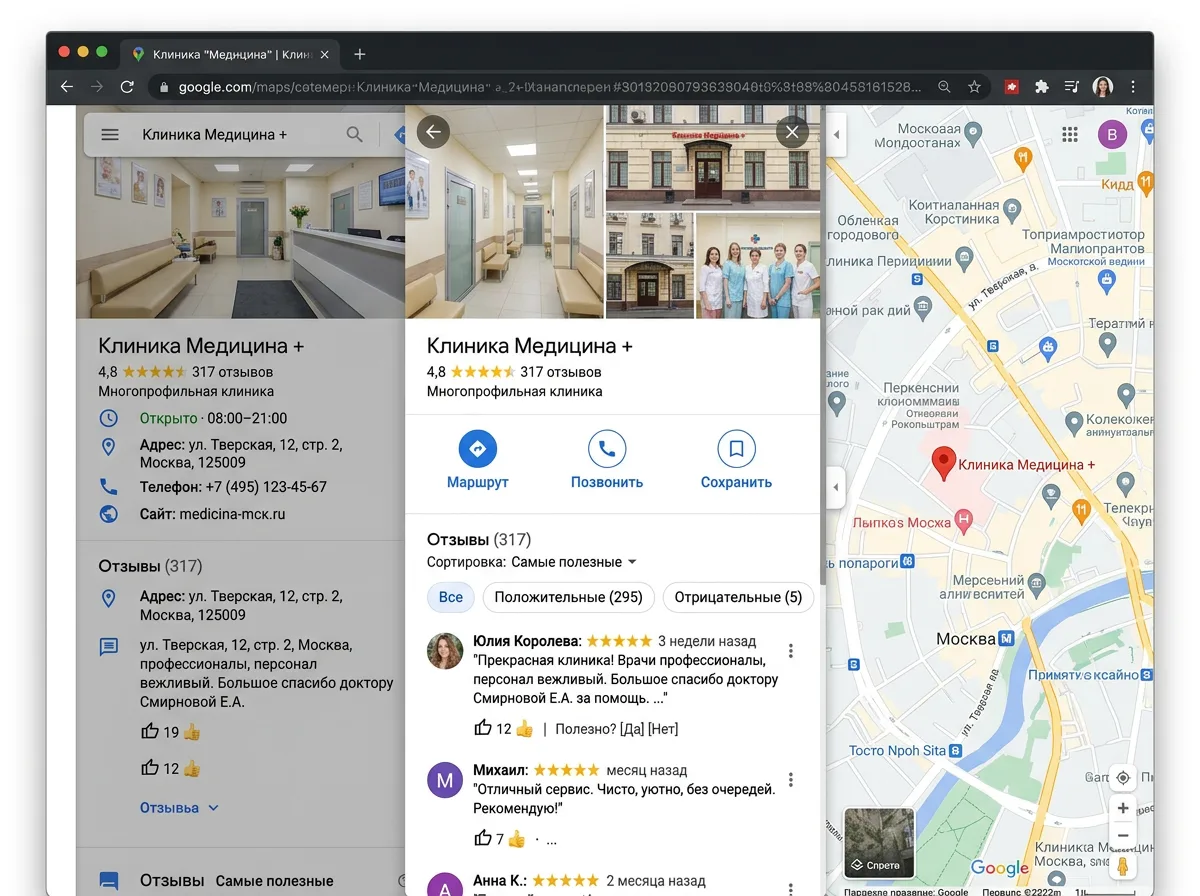Click the red Клиника Медицина + map pin
This screenshot has width=1200, height=896.
(x=943, y=464)
